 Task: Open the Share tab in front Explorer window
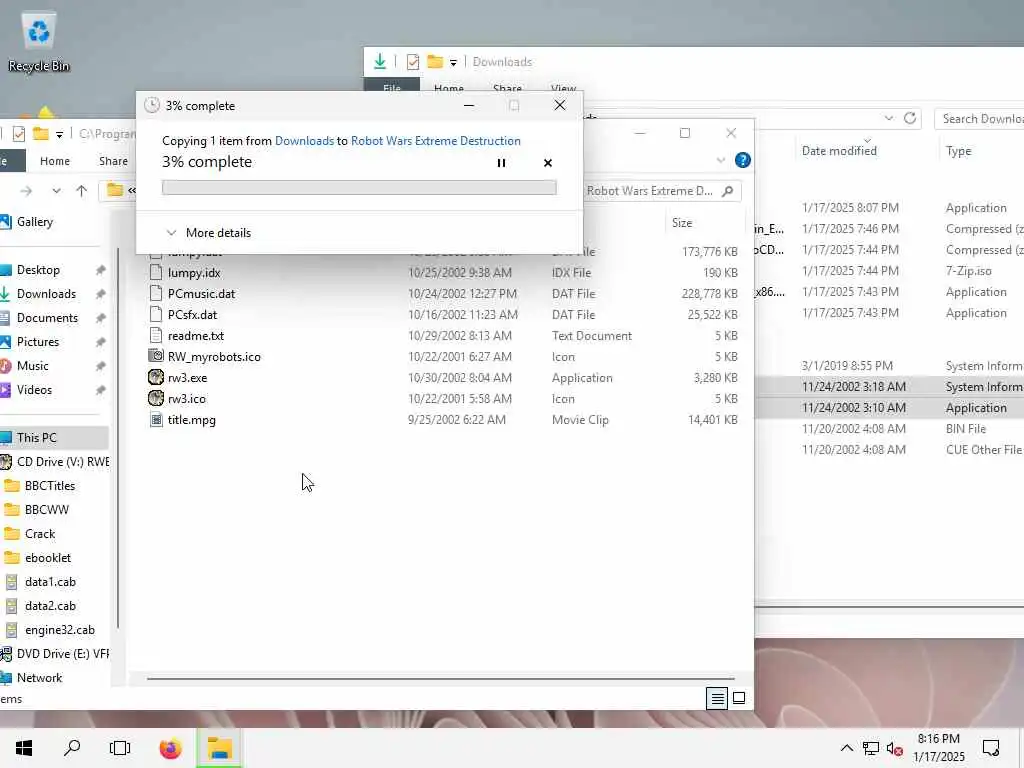pyautogui.click(x=113, y=161)
